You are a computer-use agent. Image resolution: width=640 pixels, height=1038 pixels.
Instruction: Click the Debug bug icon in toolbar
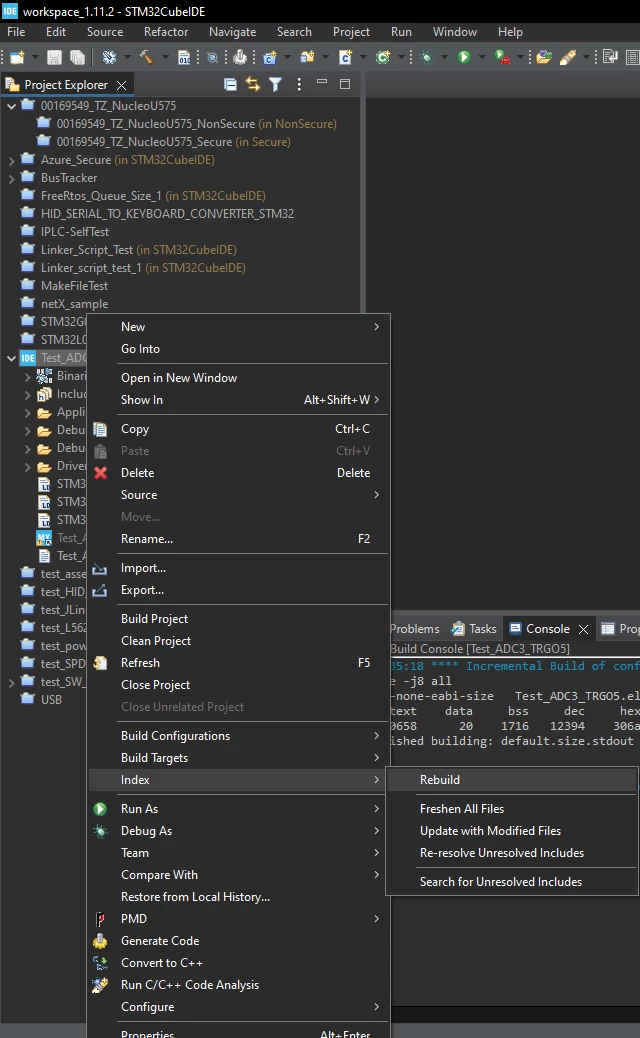click(x=426, y=58)
